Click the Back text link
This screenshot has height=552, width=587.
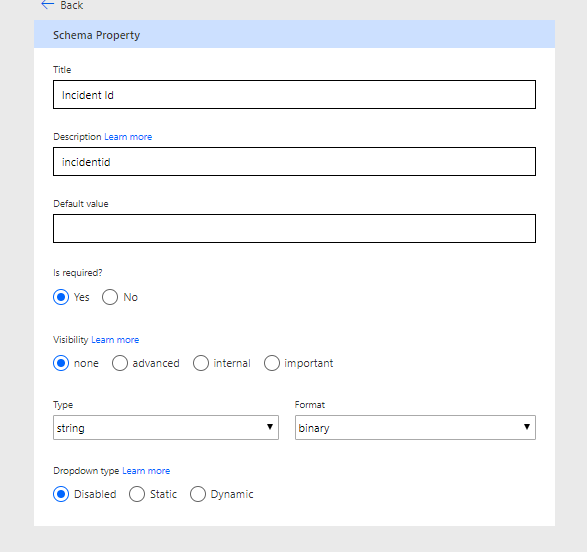coord(72,5)
